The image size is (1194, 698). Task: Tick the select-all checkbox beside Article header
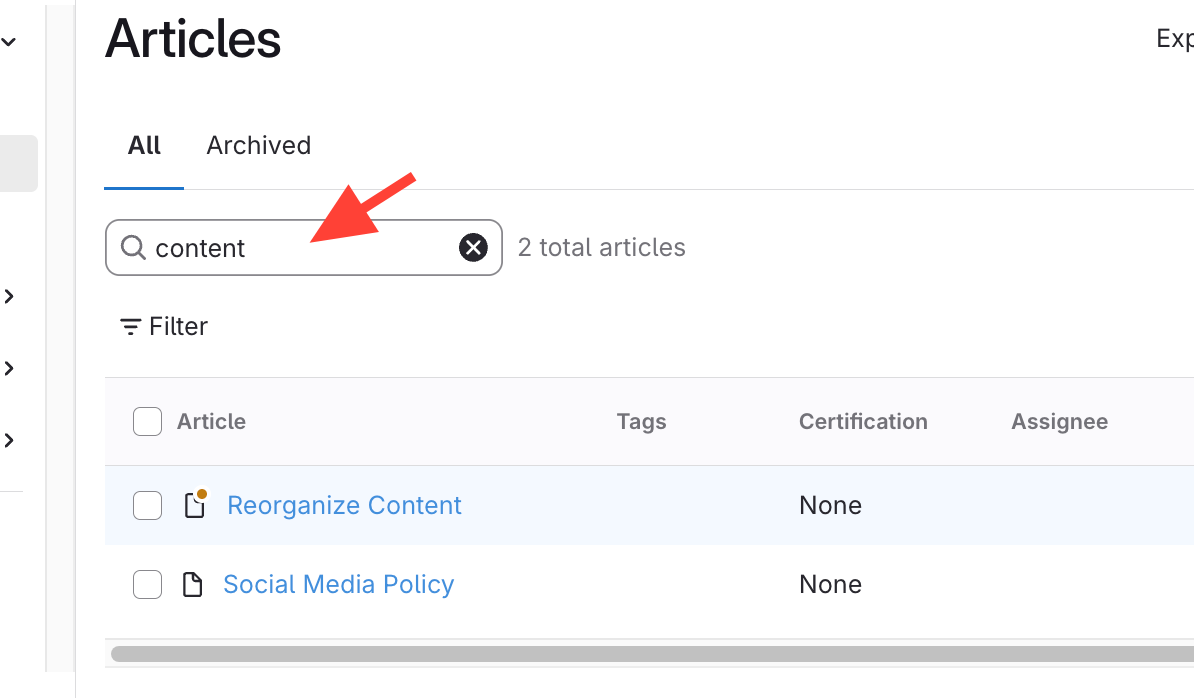coord(147,422)
